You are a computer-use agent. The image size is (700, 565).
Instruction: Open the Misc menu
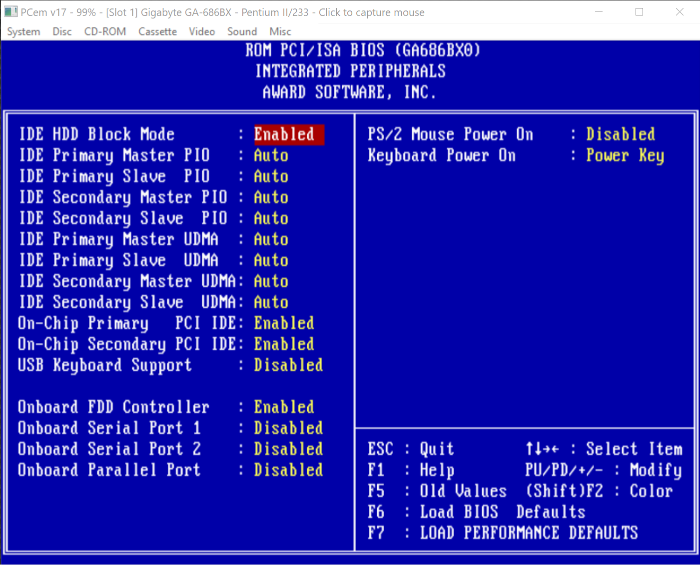[280, 32]
